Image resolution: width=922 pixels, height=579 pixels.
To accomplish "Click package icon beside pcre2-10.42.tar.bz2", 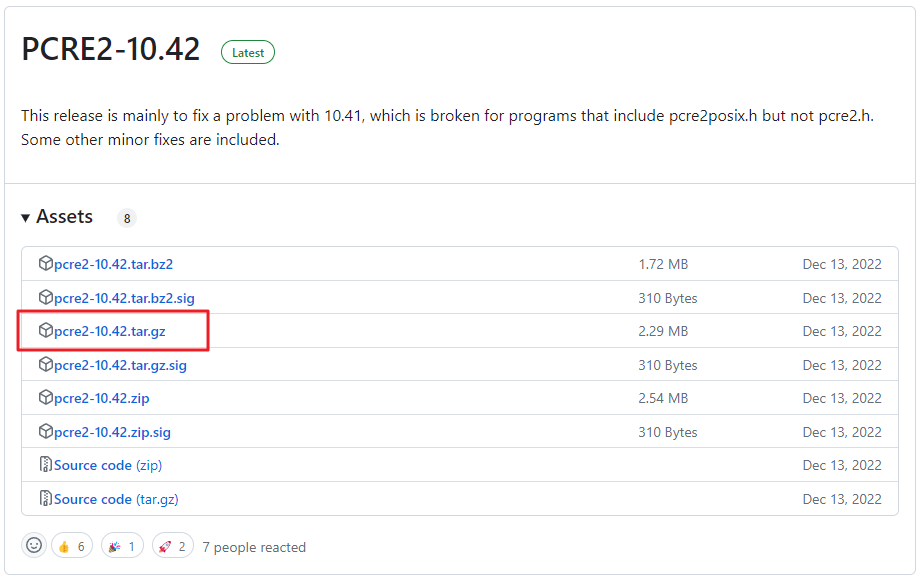I will click(x=45, y=263).
